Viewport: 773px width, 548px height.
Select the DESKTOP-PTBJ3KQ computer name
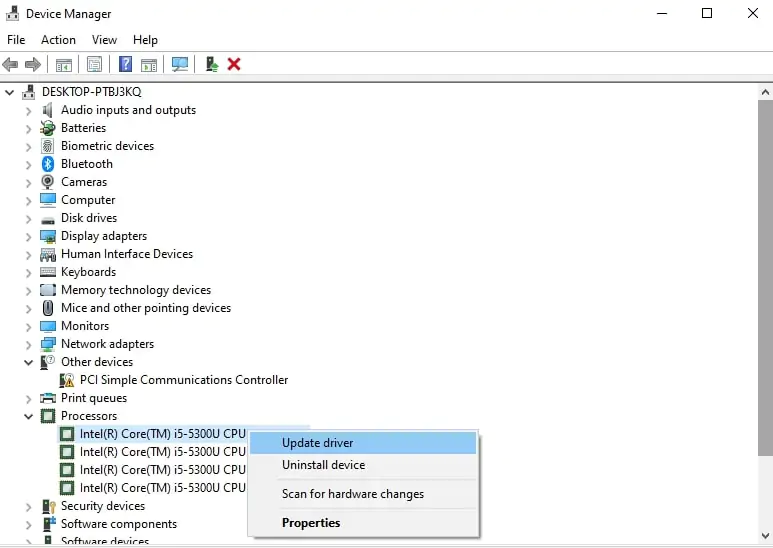[91, 92]
